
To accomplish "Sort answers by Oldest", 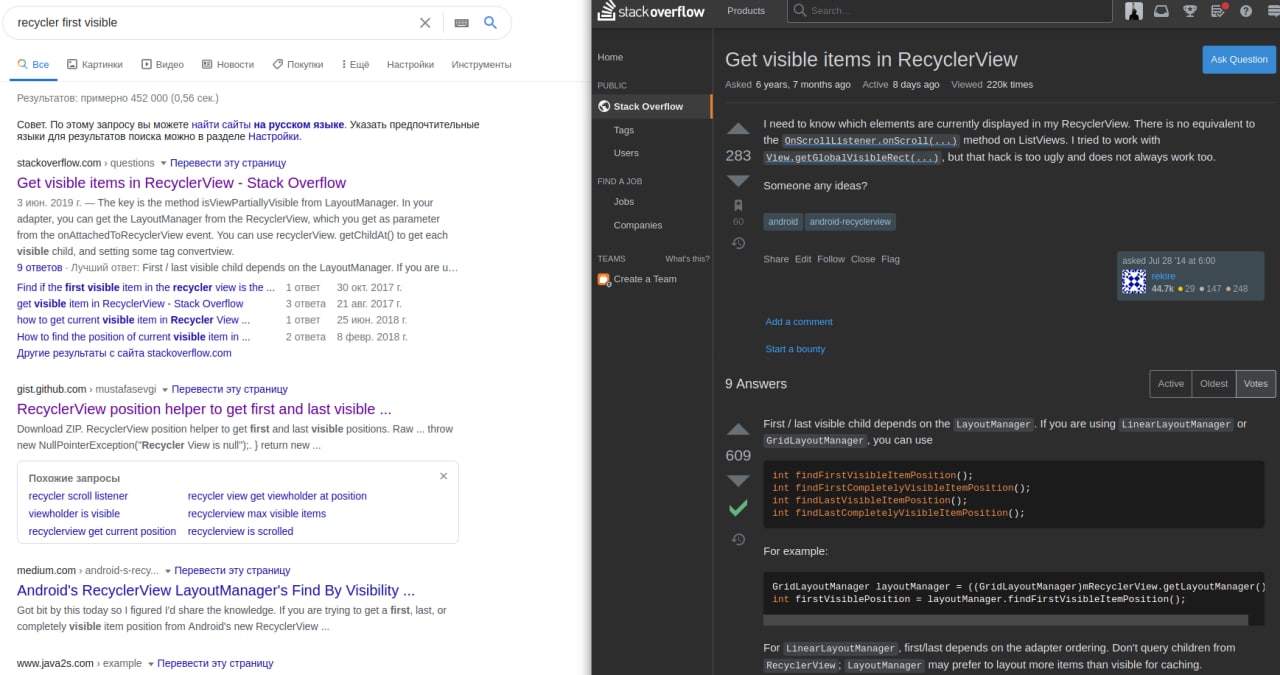I will (x=1213, y=384).
